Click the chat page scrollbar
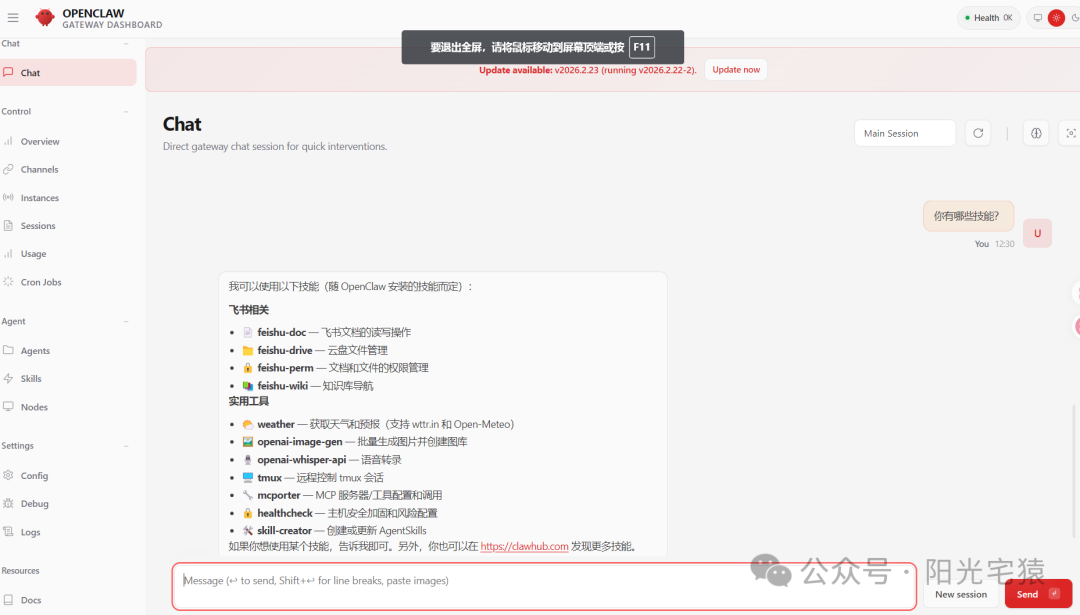Viewport: 1080px width, 615px height. point(1074,471)
